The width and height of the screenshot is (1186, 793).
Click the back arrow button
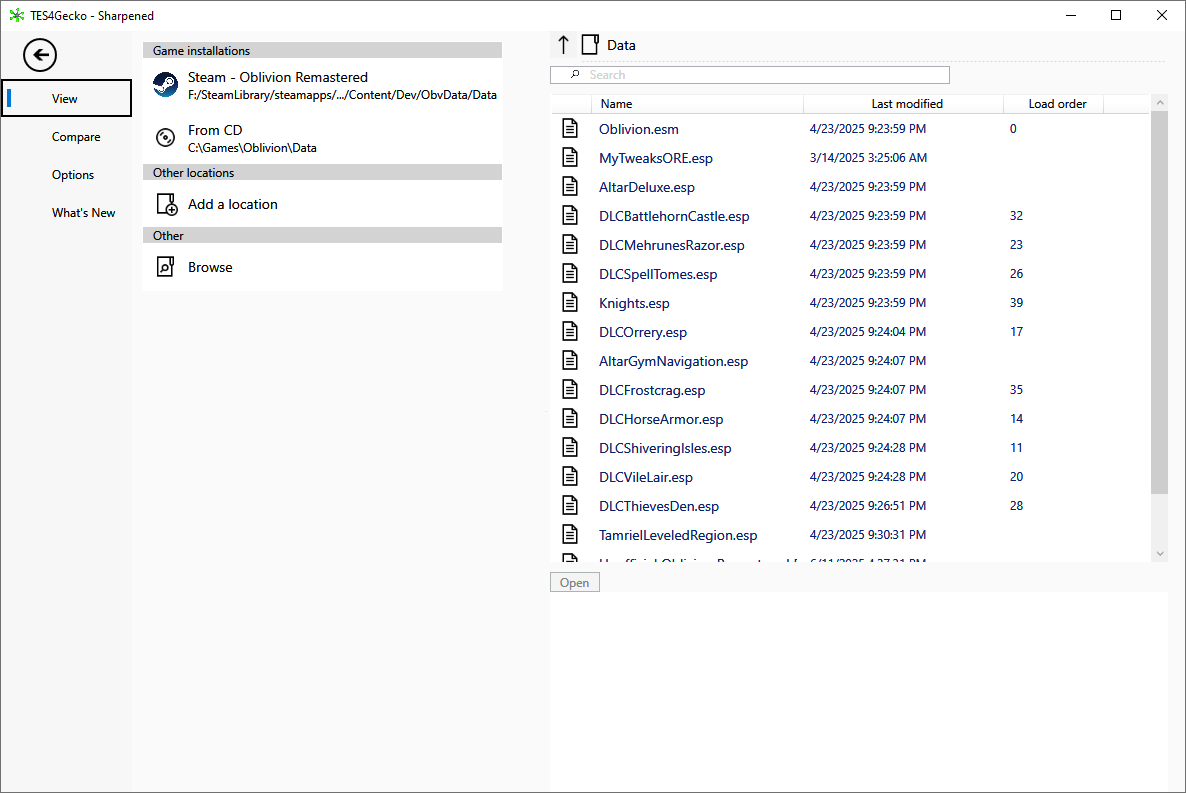(x=40, y=54)
